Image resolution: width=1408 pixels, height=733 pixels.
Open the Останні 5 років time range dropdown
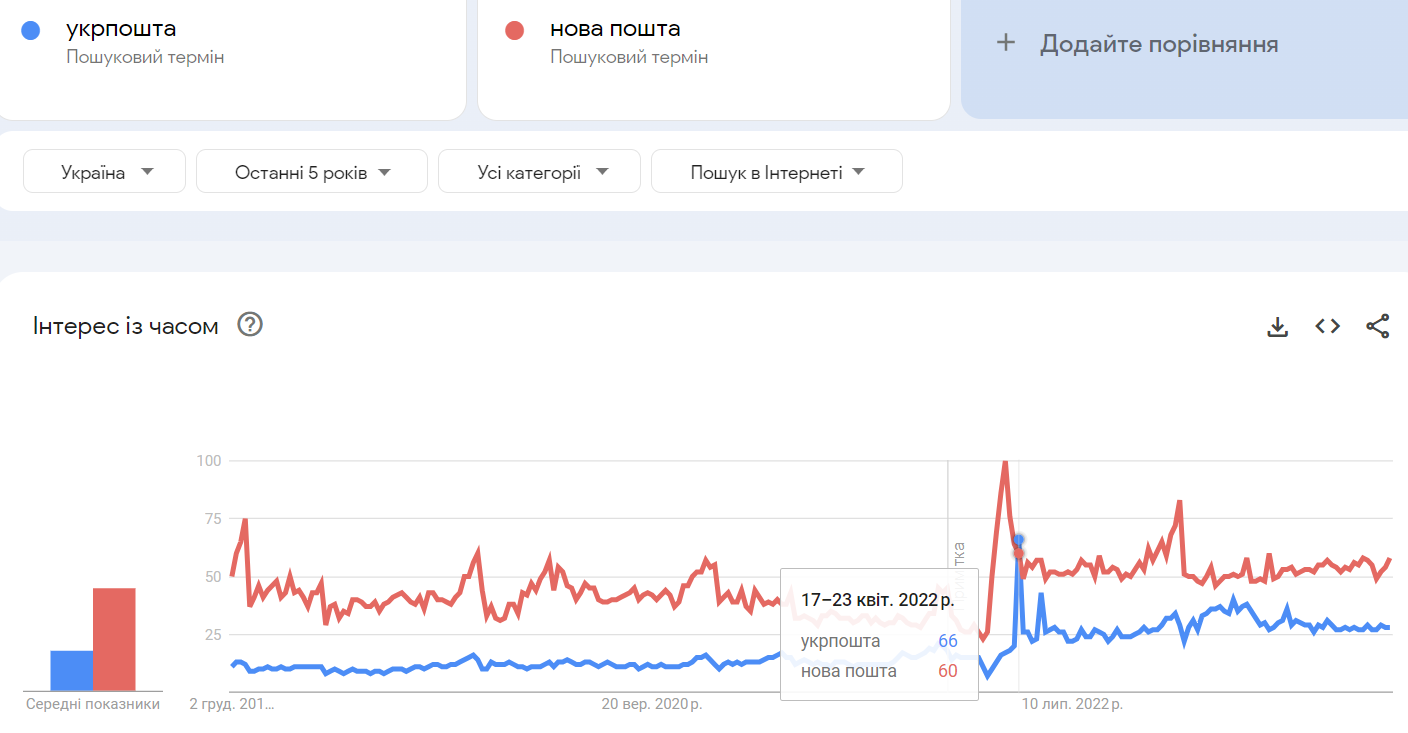[311, 170]
